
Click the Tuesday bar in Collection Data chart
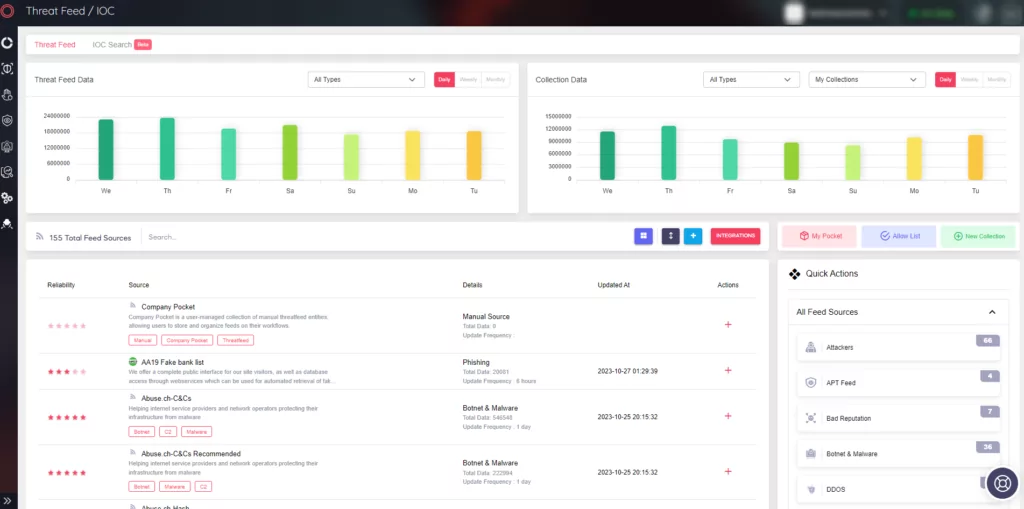(x=975, y=157)
